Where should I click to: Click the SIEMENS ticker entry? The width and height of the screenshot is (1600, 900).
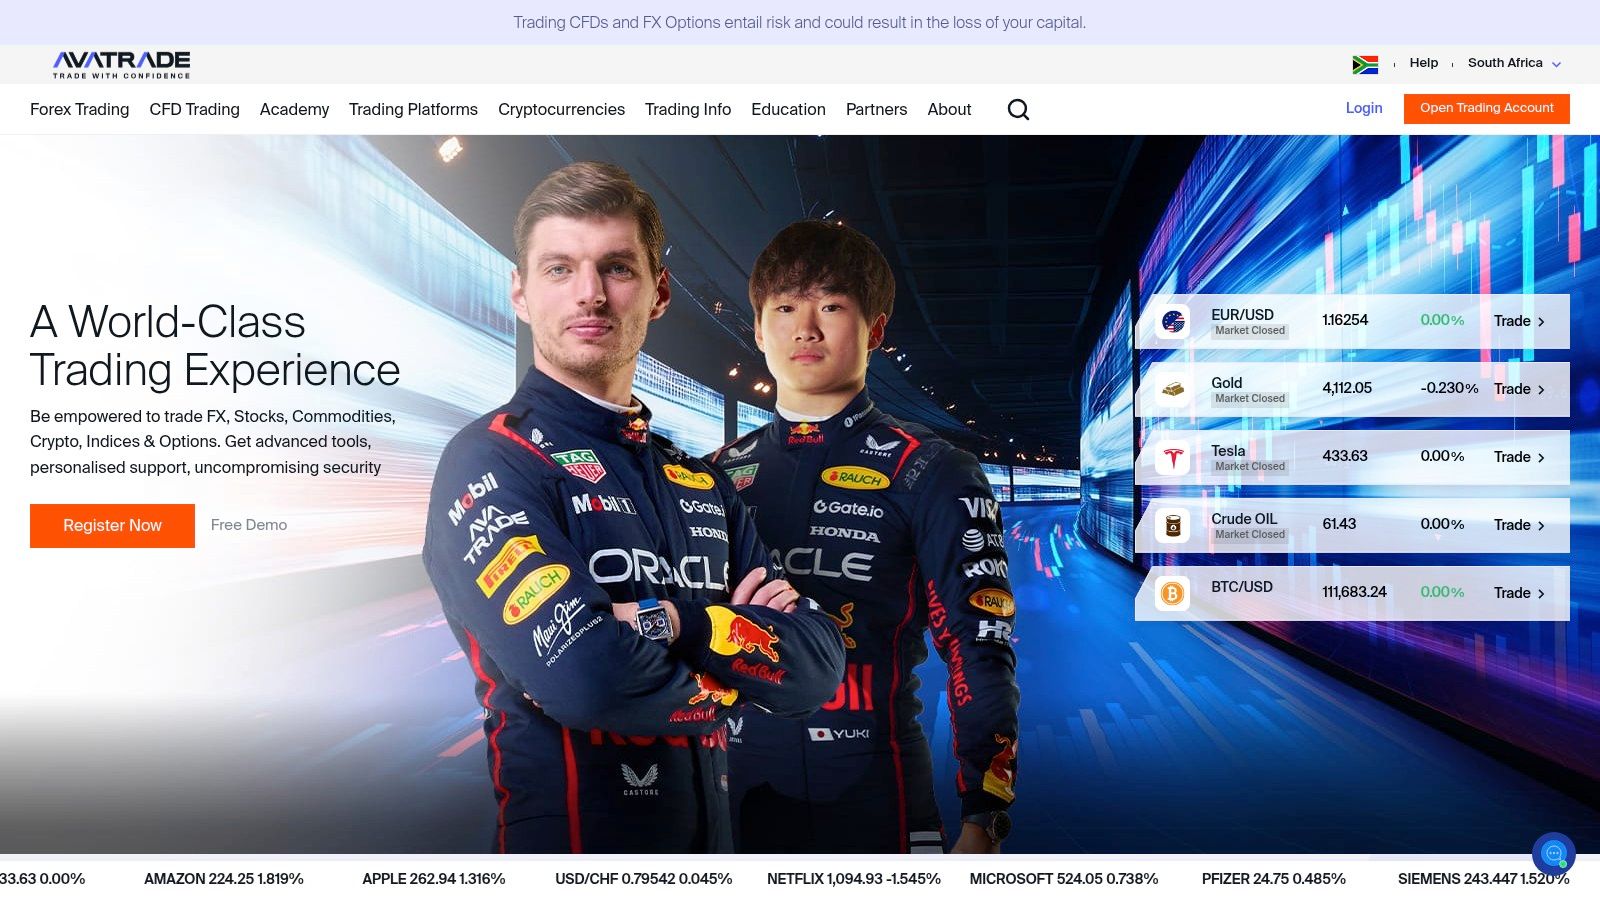click(1484, 879)
